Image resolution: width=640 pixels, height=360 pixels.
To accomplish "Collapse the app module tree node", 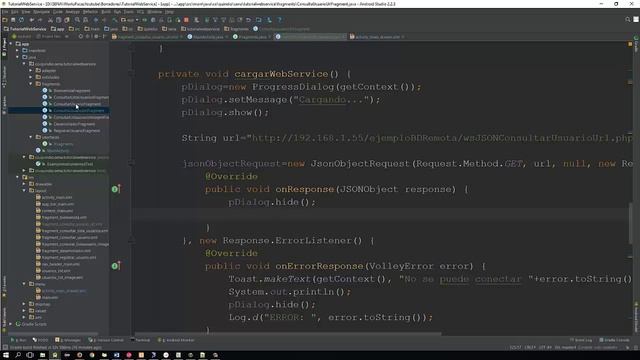I will (x=11, y=44).
